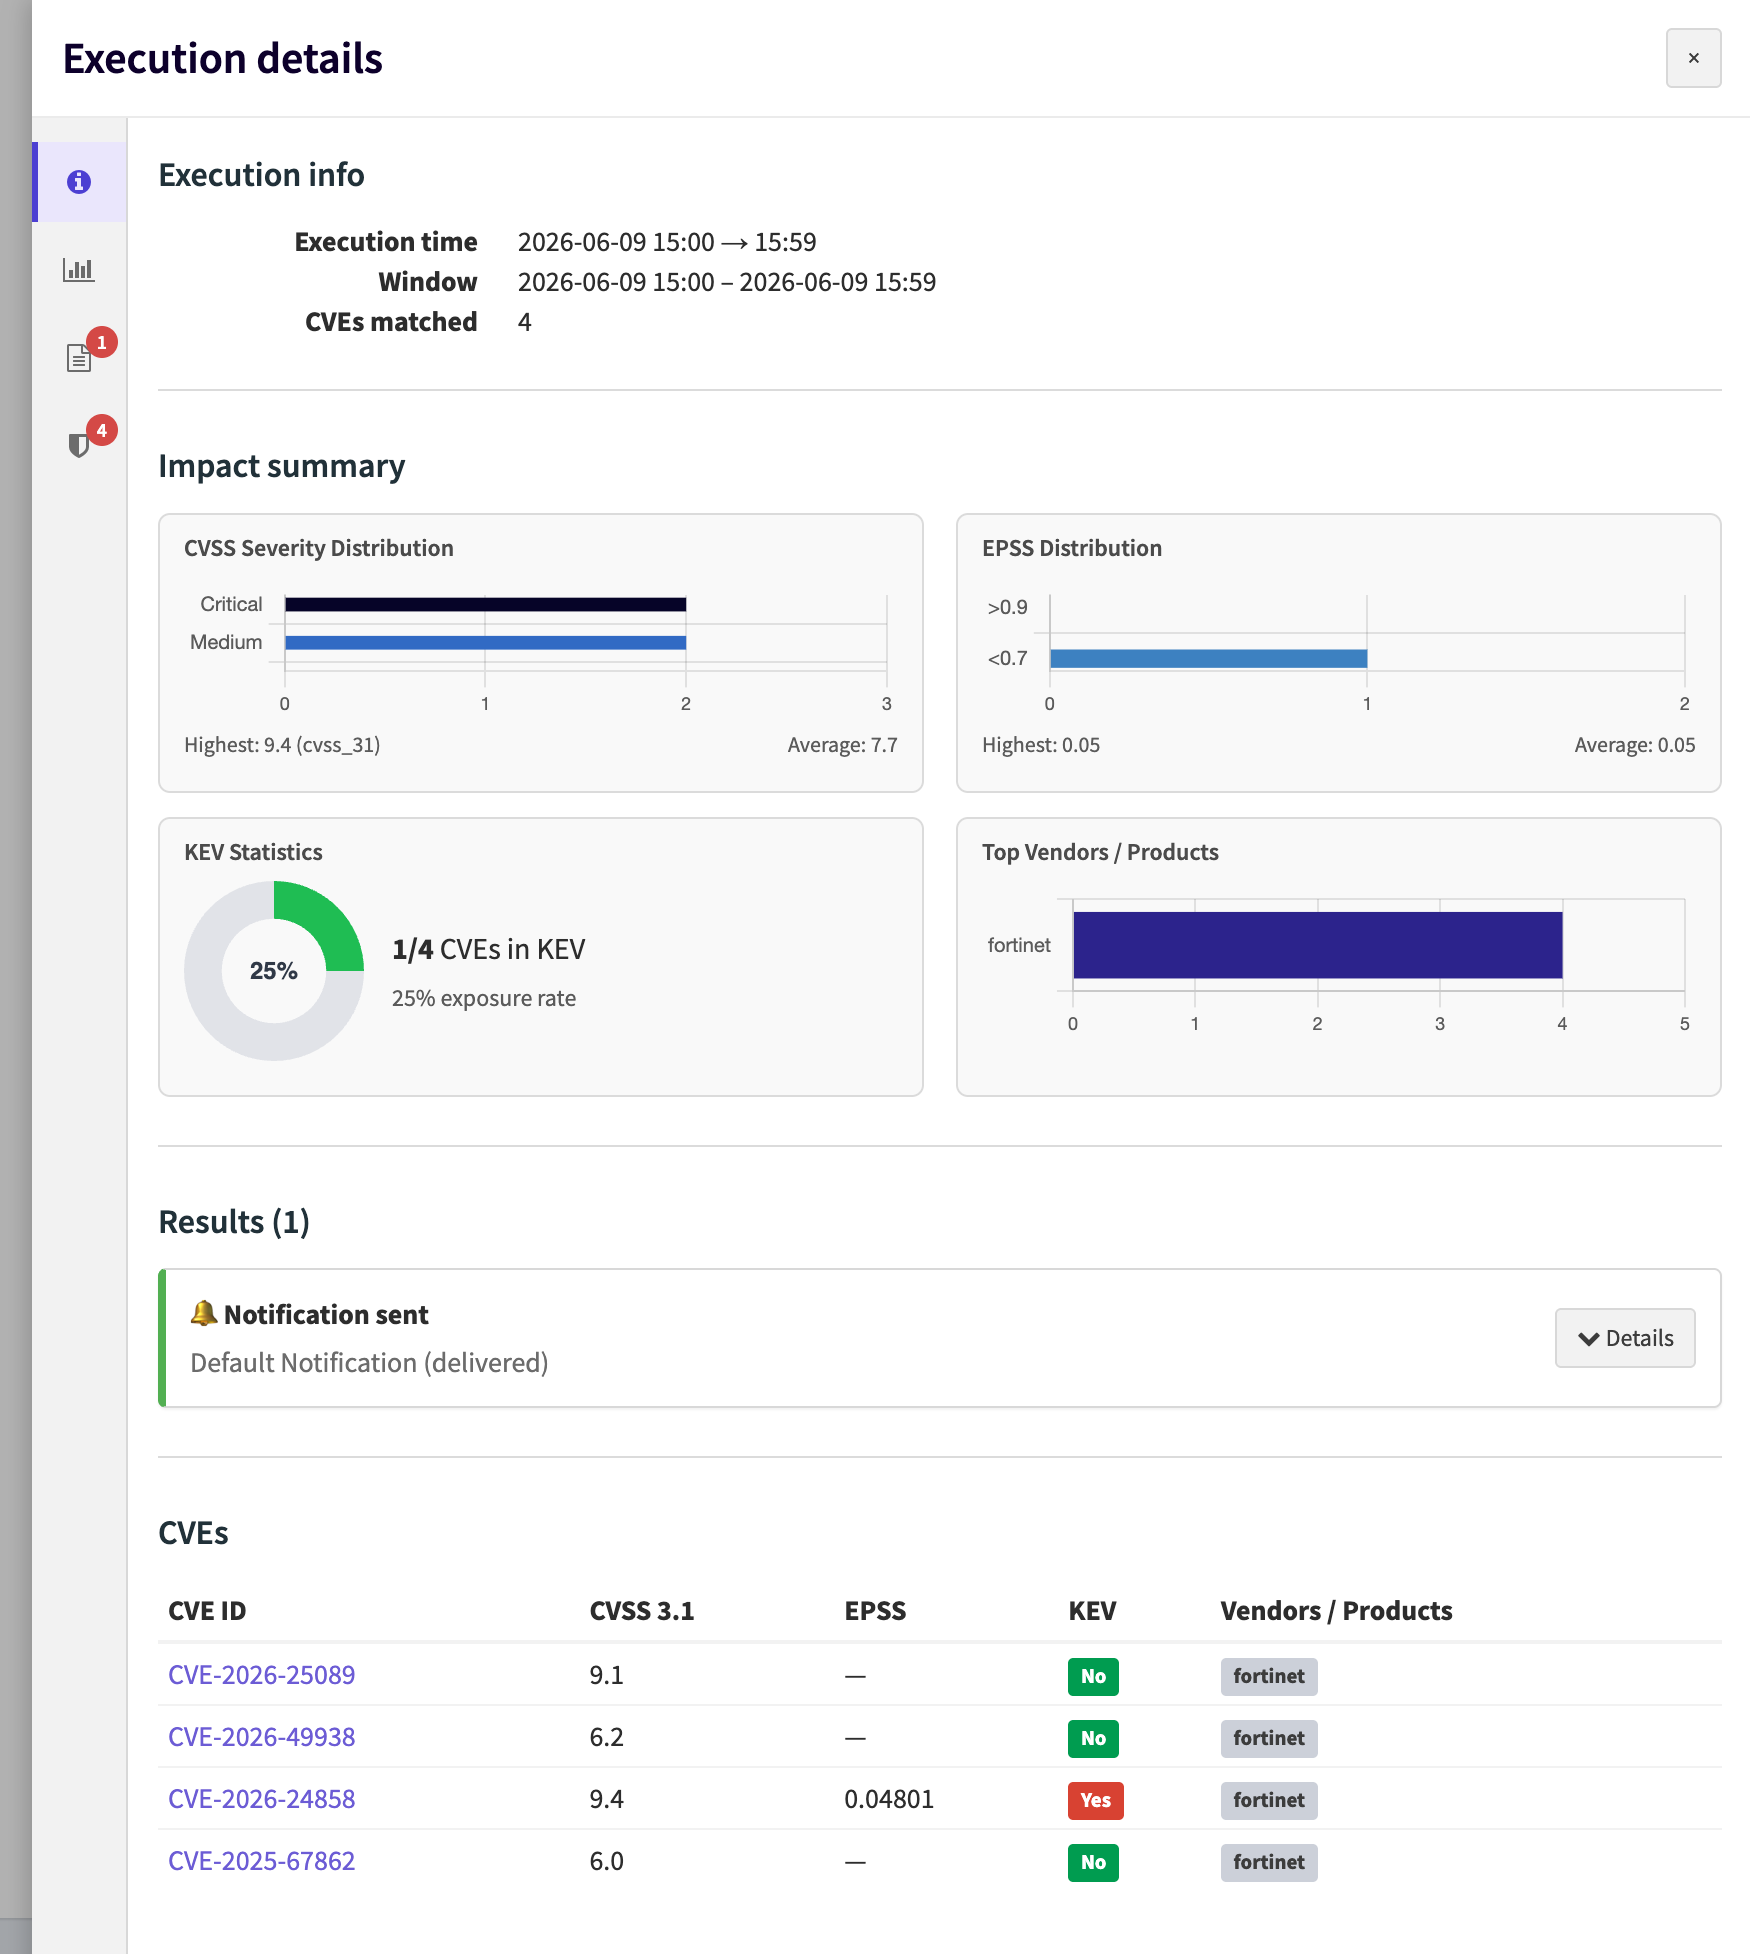Click the CVEs matched value 4
This screenshot has width=1750, height=1954.
click(524, 322)
